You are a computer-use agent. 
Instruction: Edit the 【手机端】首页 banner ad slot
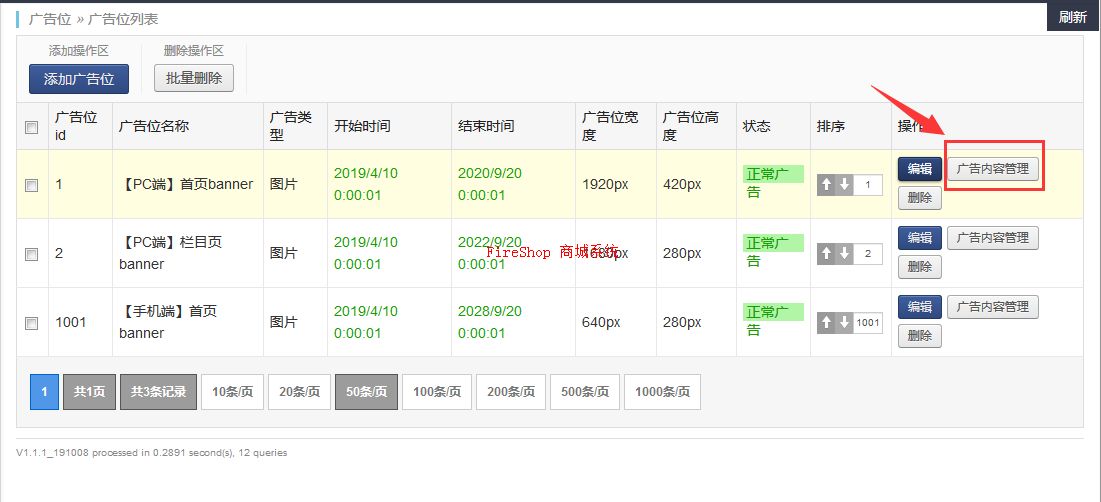919,306
